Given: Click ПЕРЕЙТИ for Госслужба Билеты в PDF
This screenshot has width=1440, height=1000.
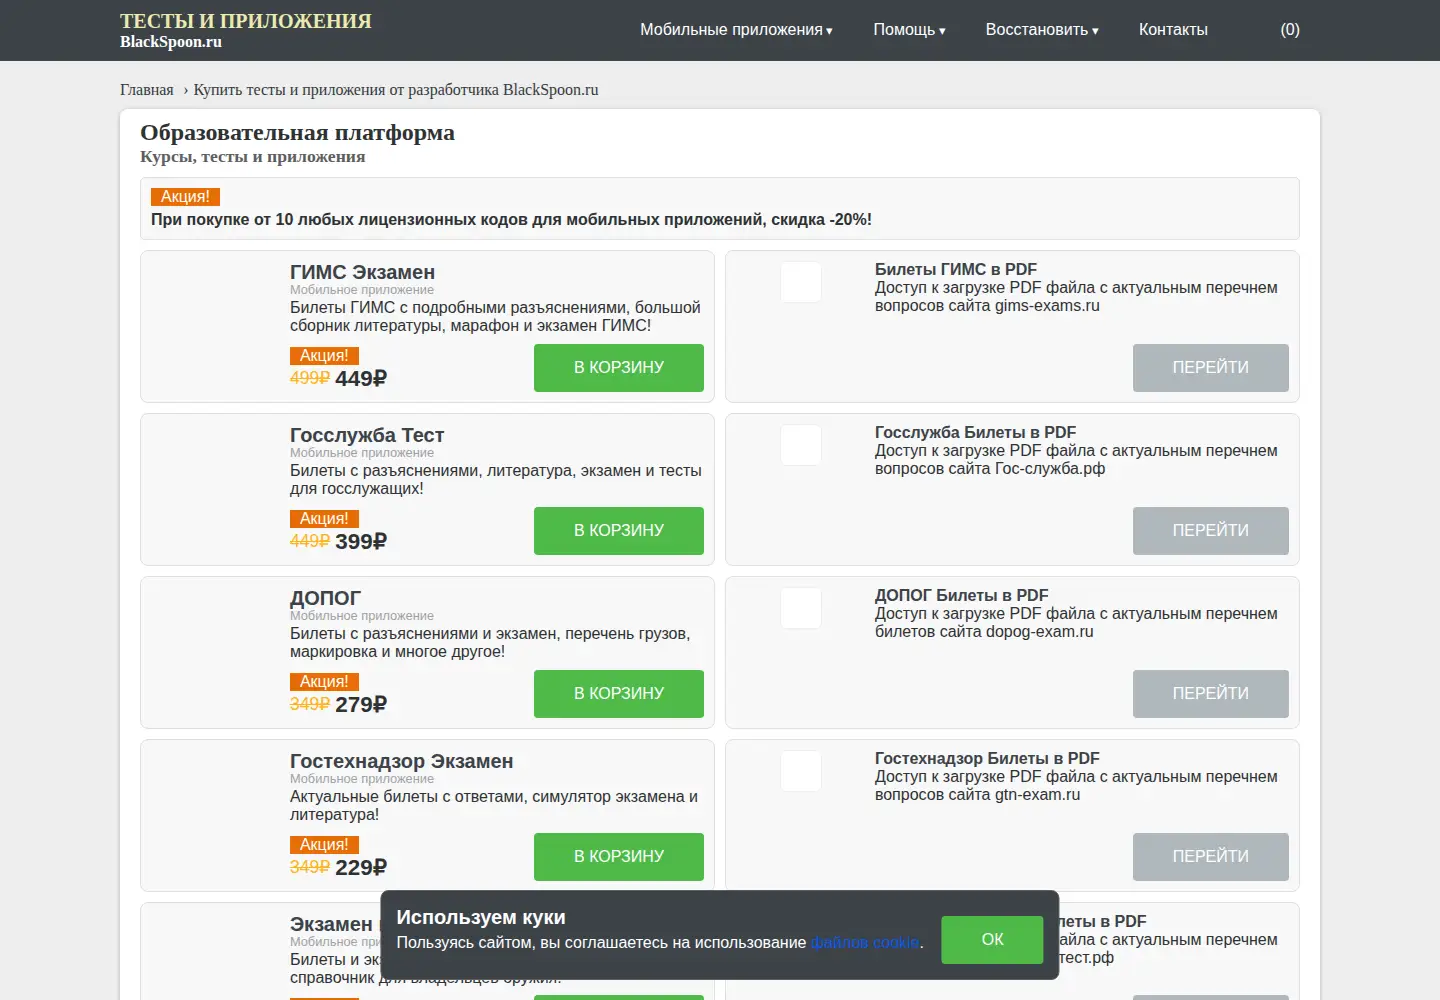Looking at the screenshot, I should click(1211, 531).
